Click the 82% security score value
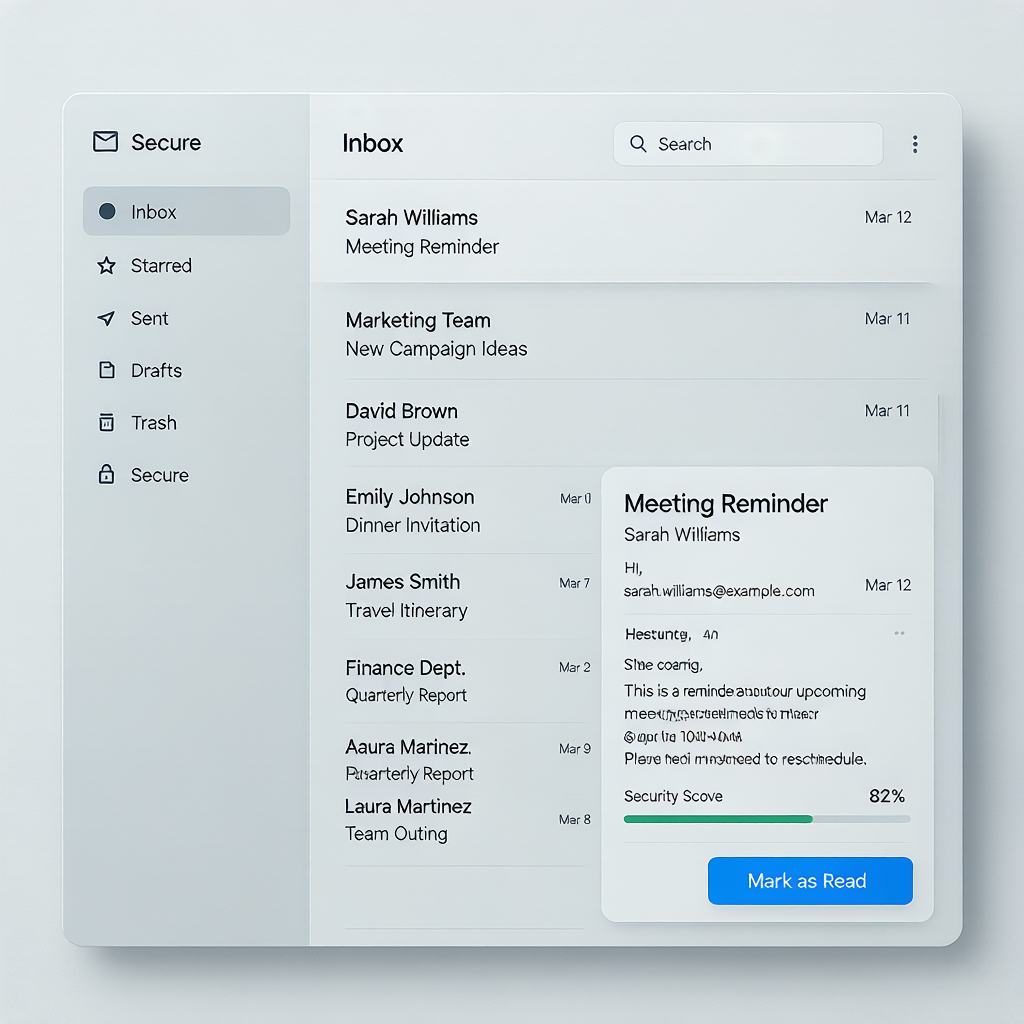Screen dimensions: 1024x1024 pyautogui.click(x=886, y=795)
